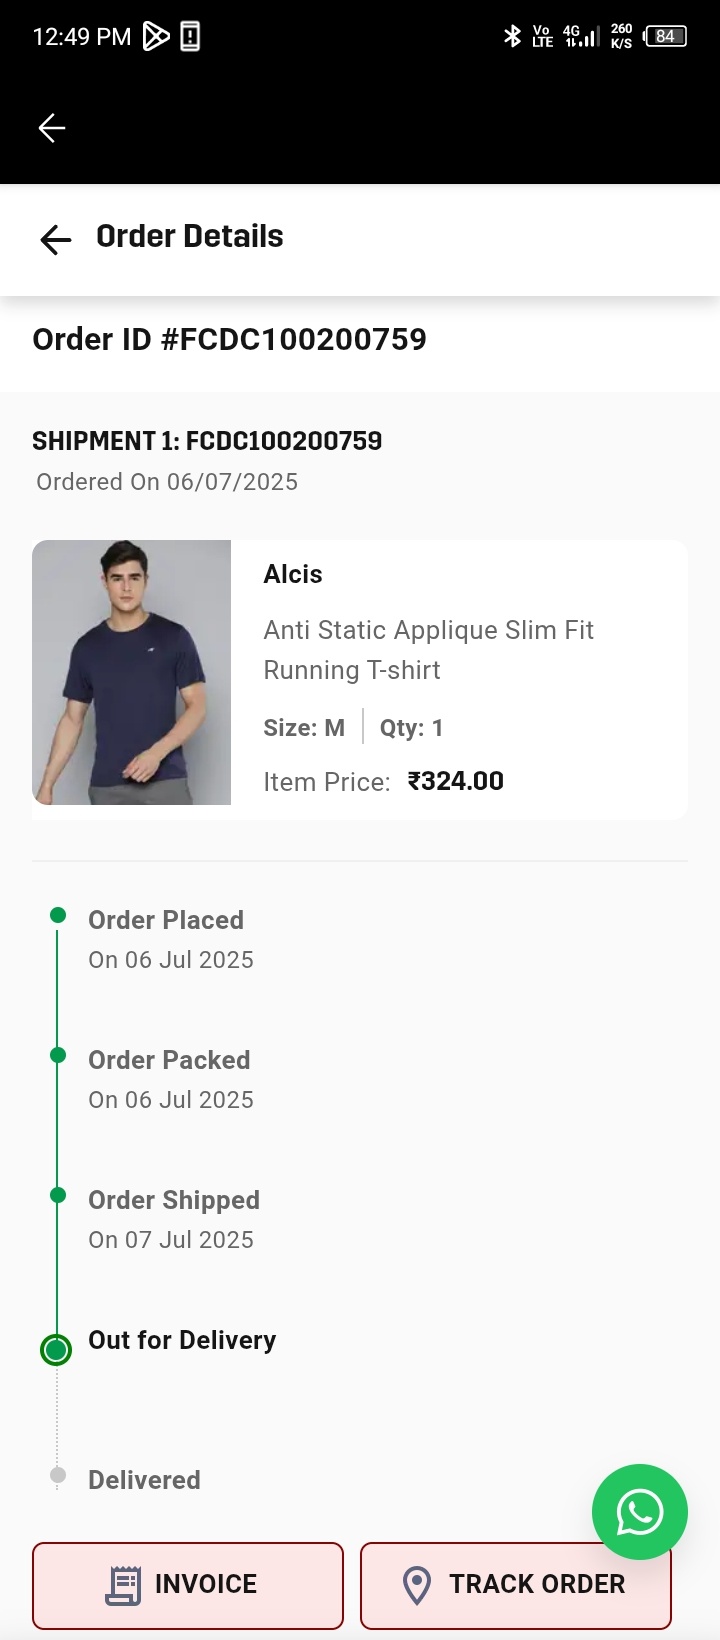Tap the Play Store notification icon
The height and width of the screenshot is (1640, 720).
pyautogui.click(x=156, y=37)
